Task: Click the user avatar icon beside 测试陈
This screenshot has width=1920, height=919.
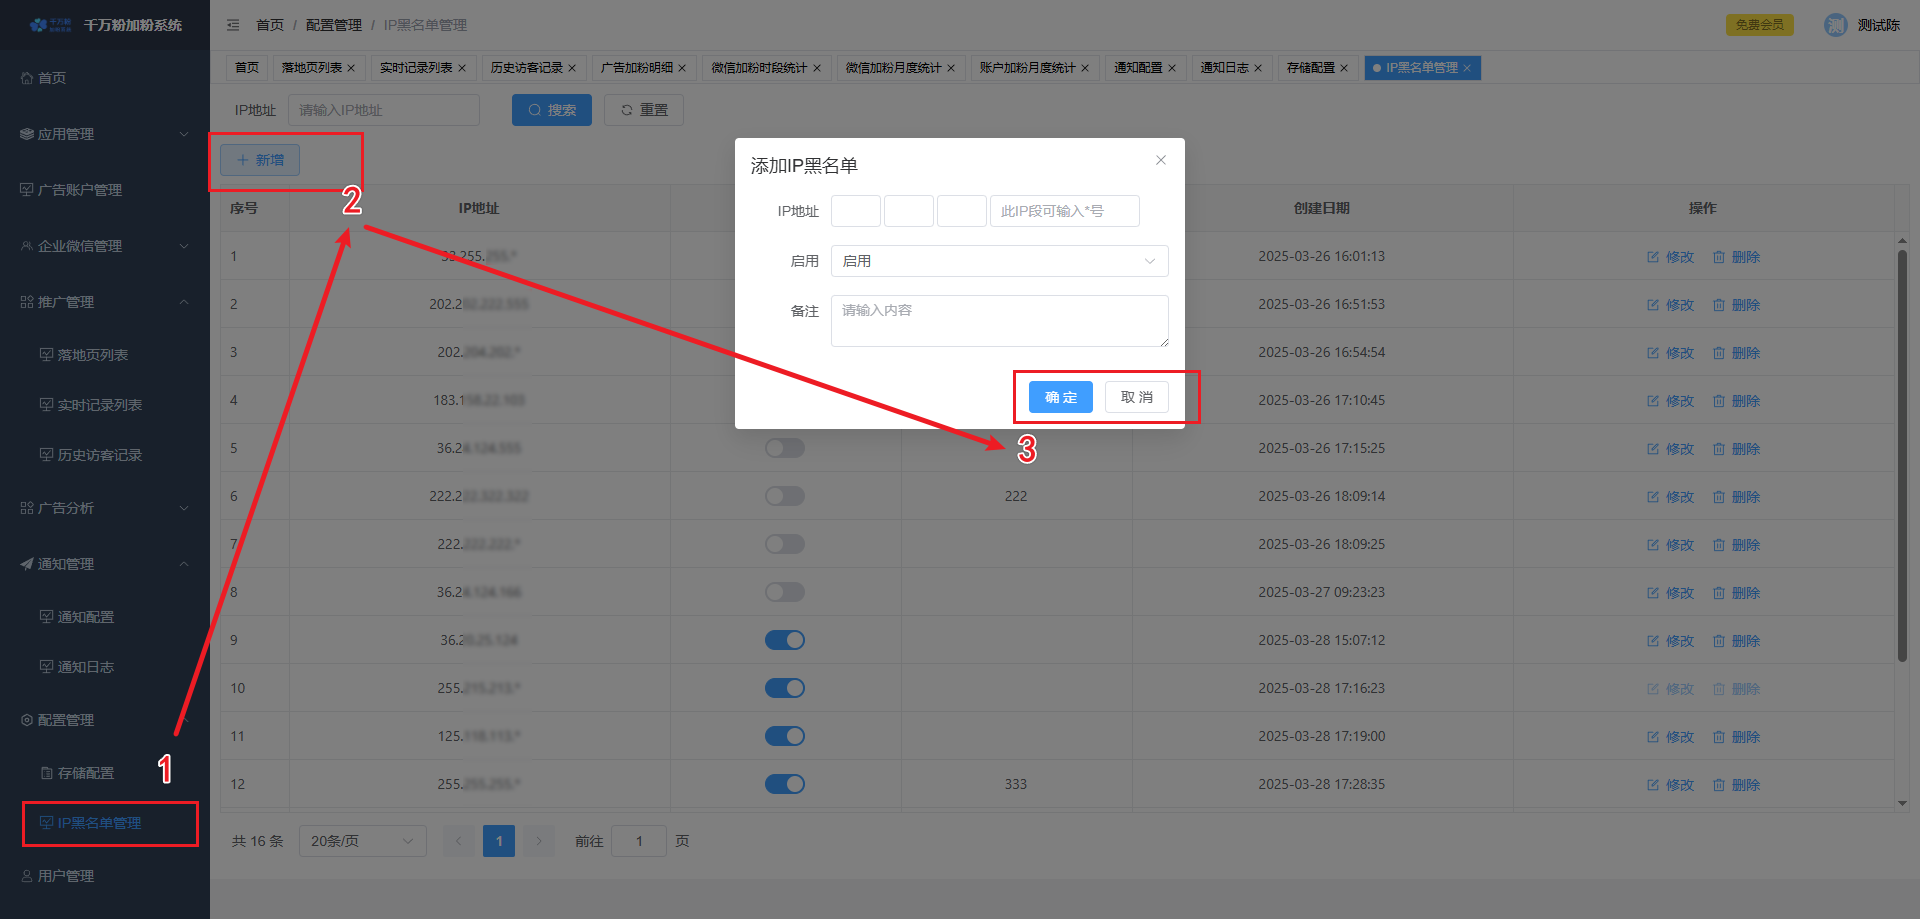Action: pos(1835,25)
